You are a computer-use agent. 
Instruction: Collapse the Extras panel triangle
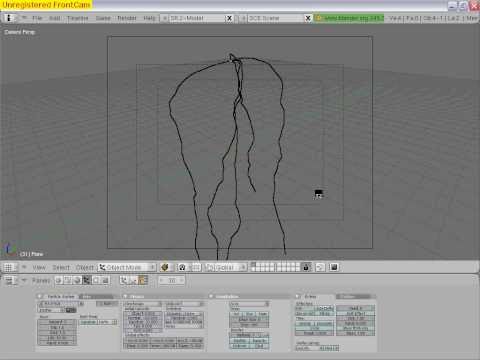298,296
